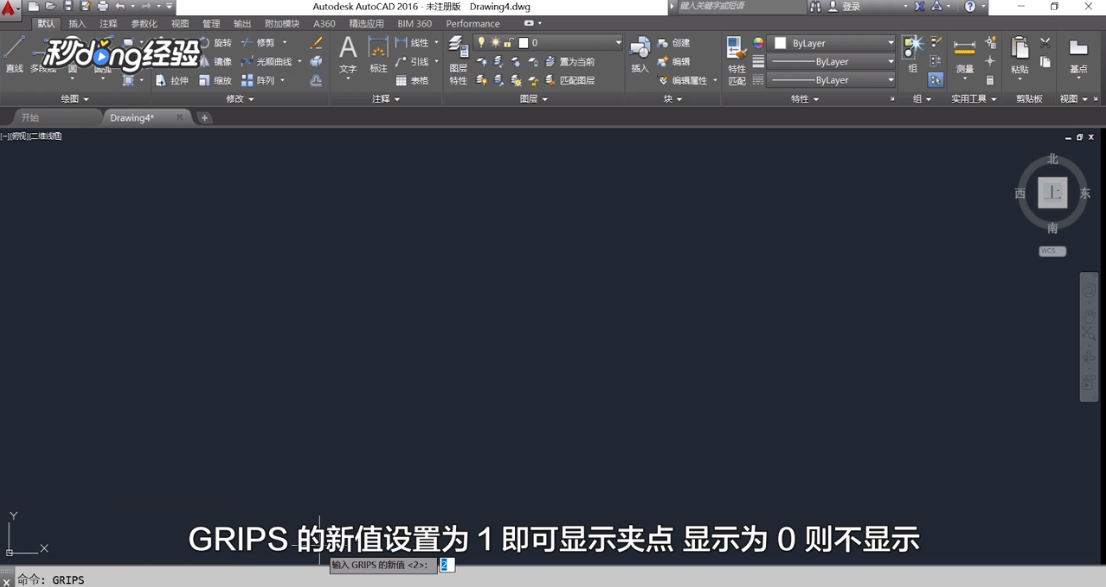Click the ViewCube top (上) face
The height and width of the screenshot is (587, 1106).
[x=1052, y=193]
